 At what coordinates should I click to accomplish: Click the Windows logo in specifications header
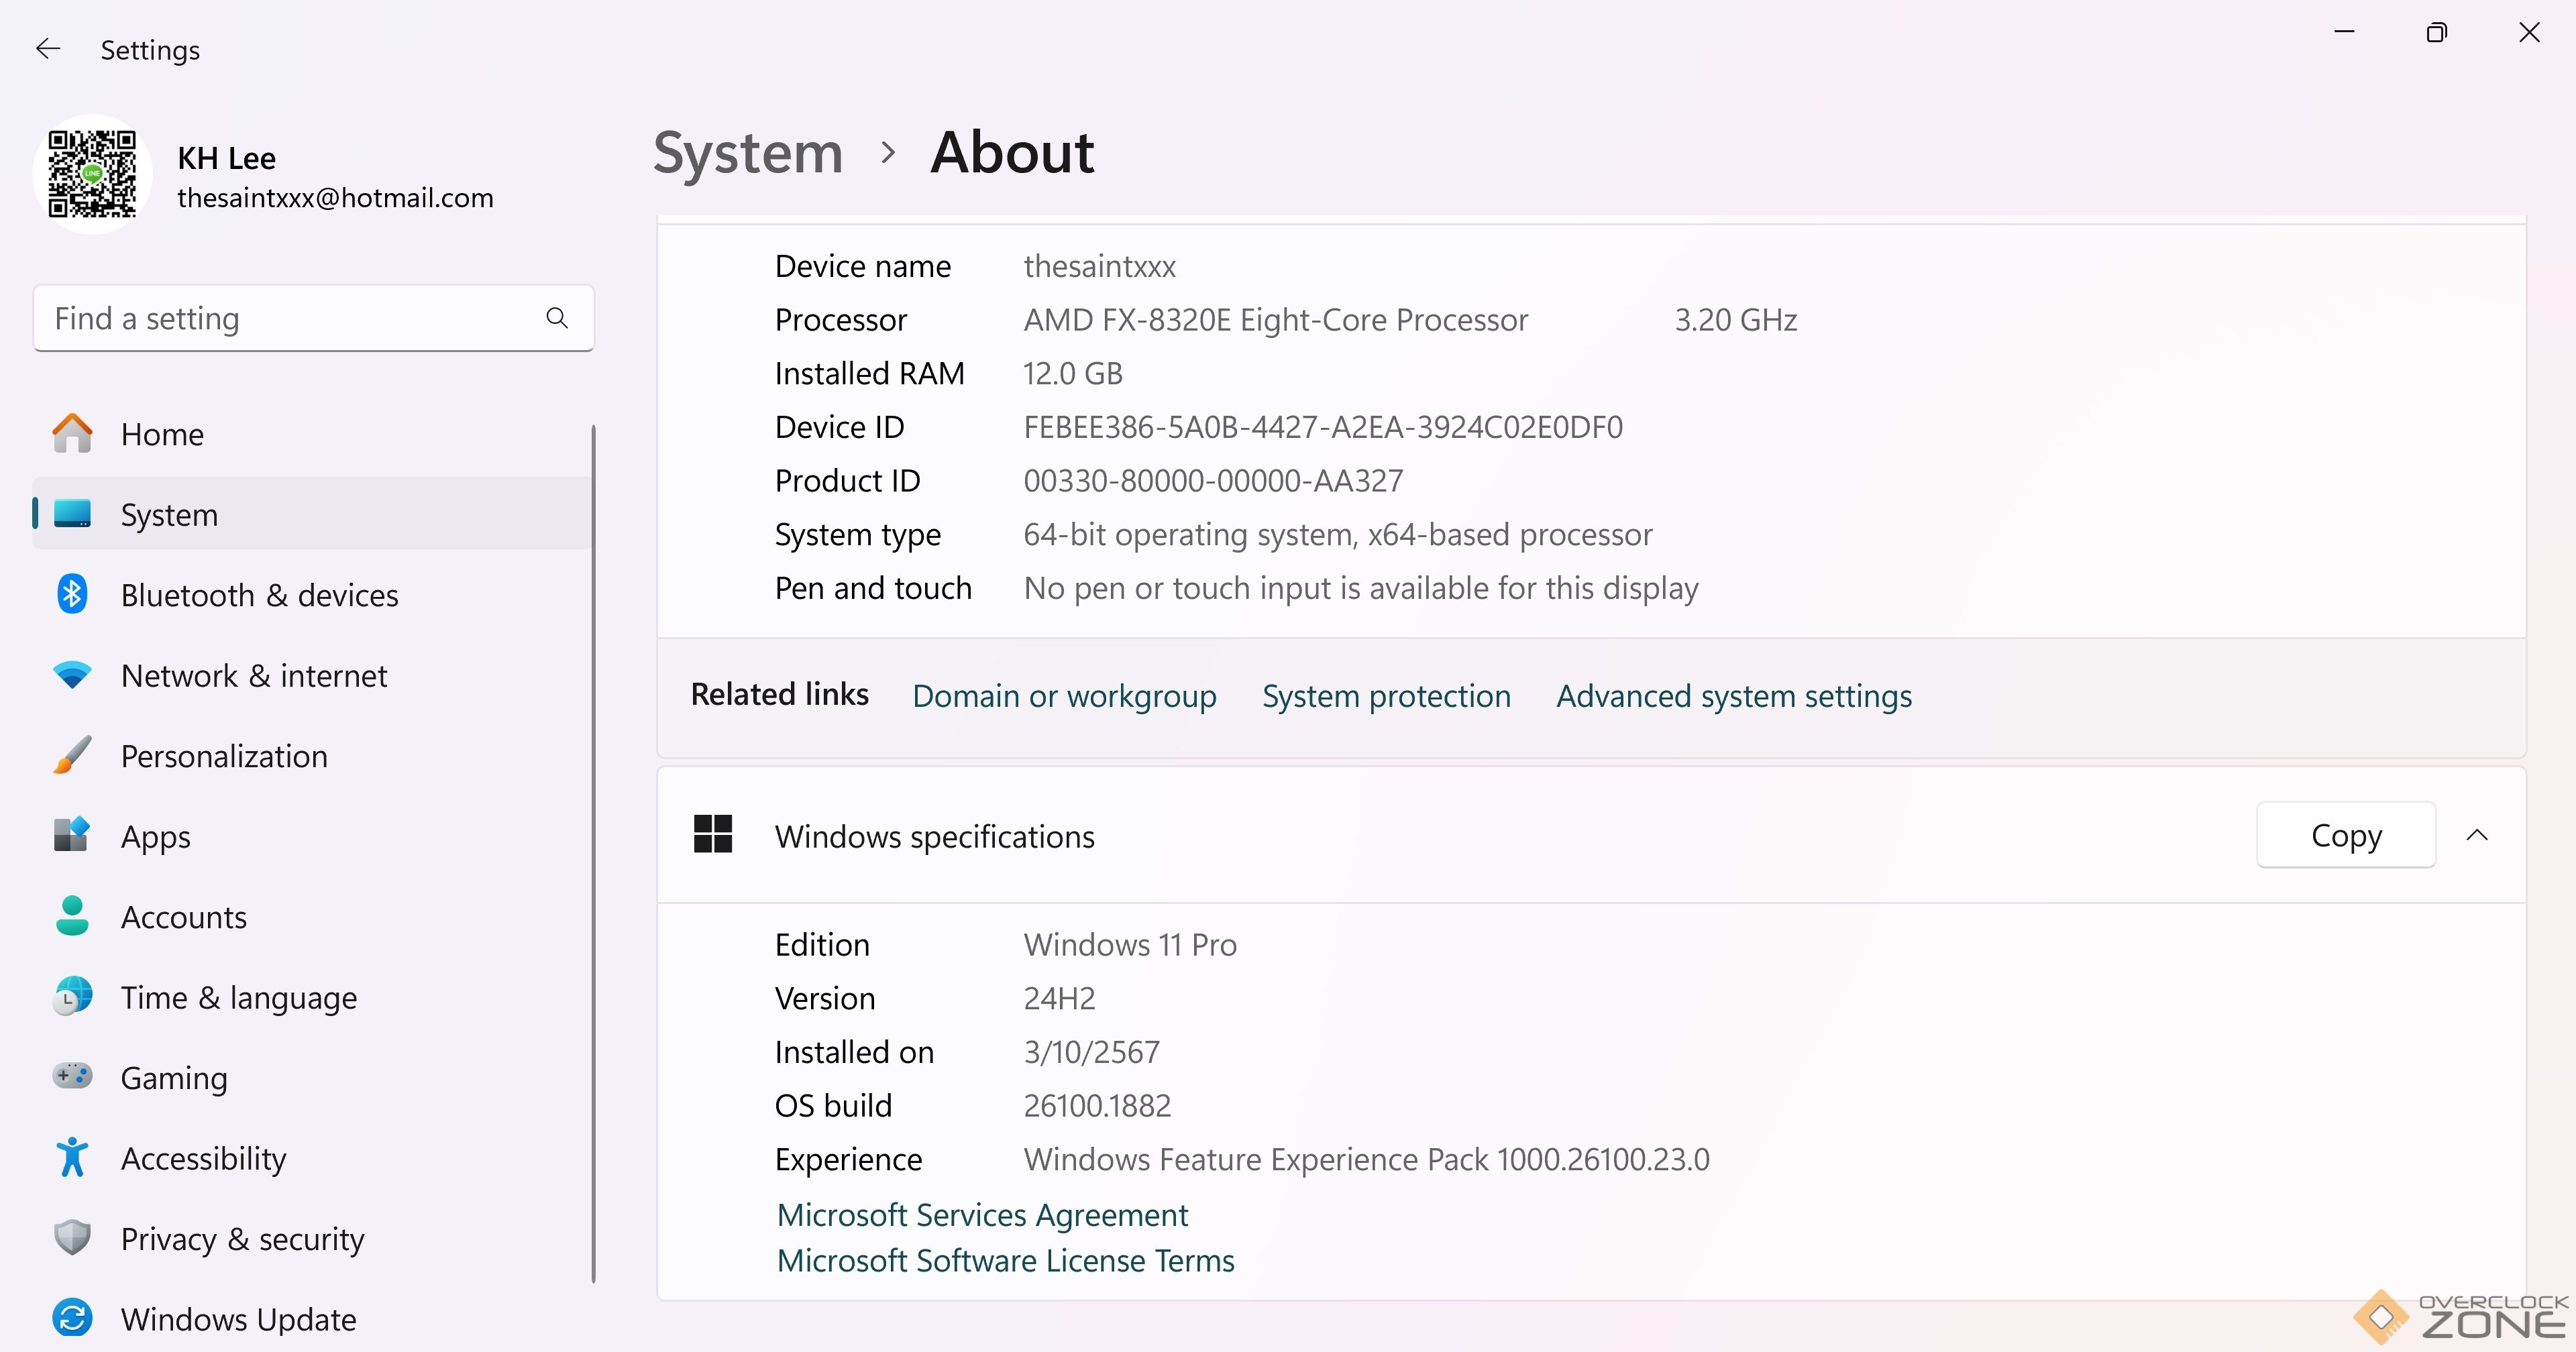click(713, 834)
